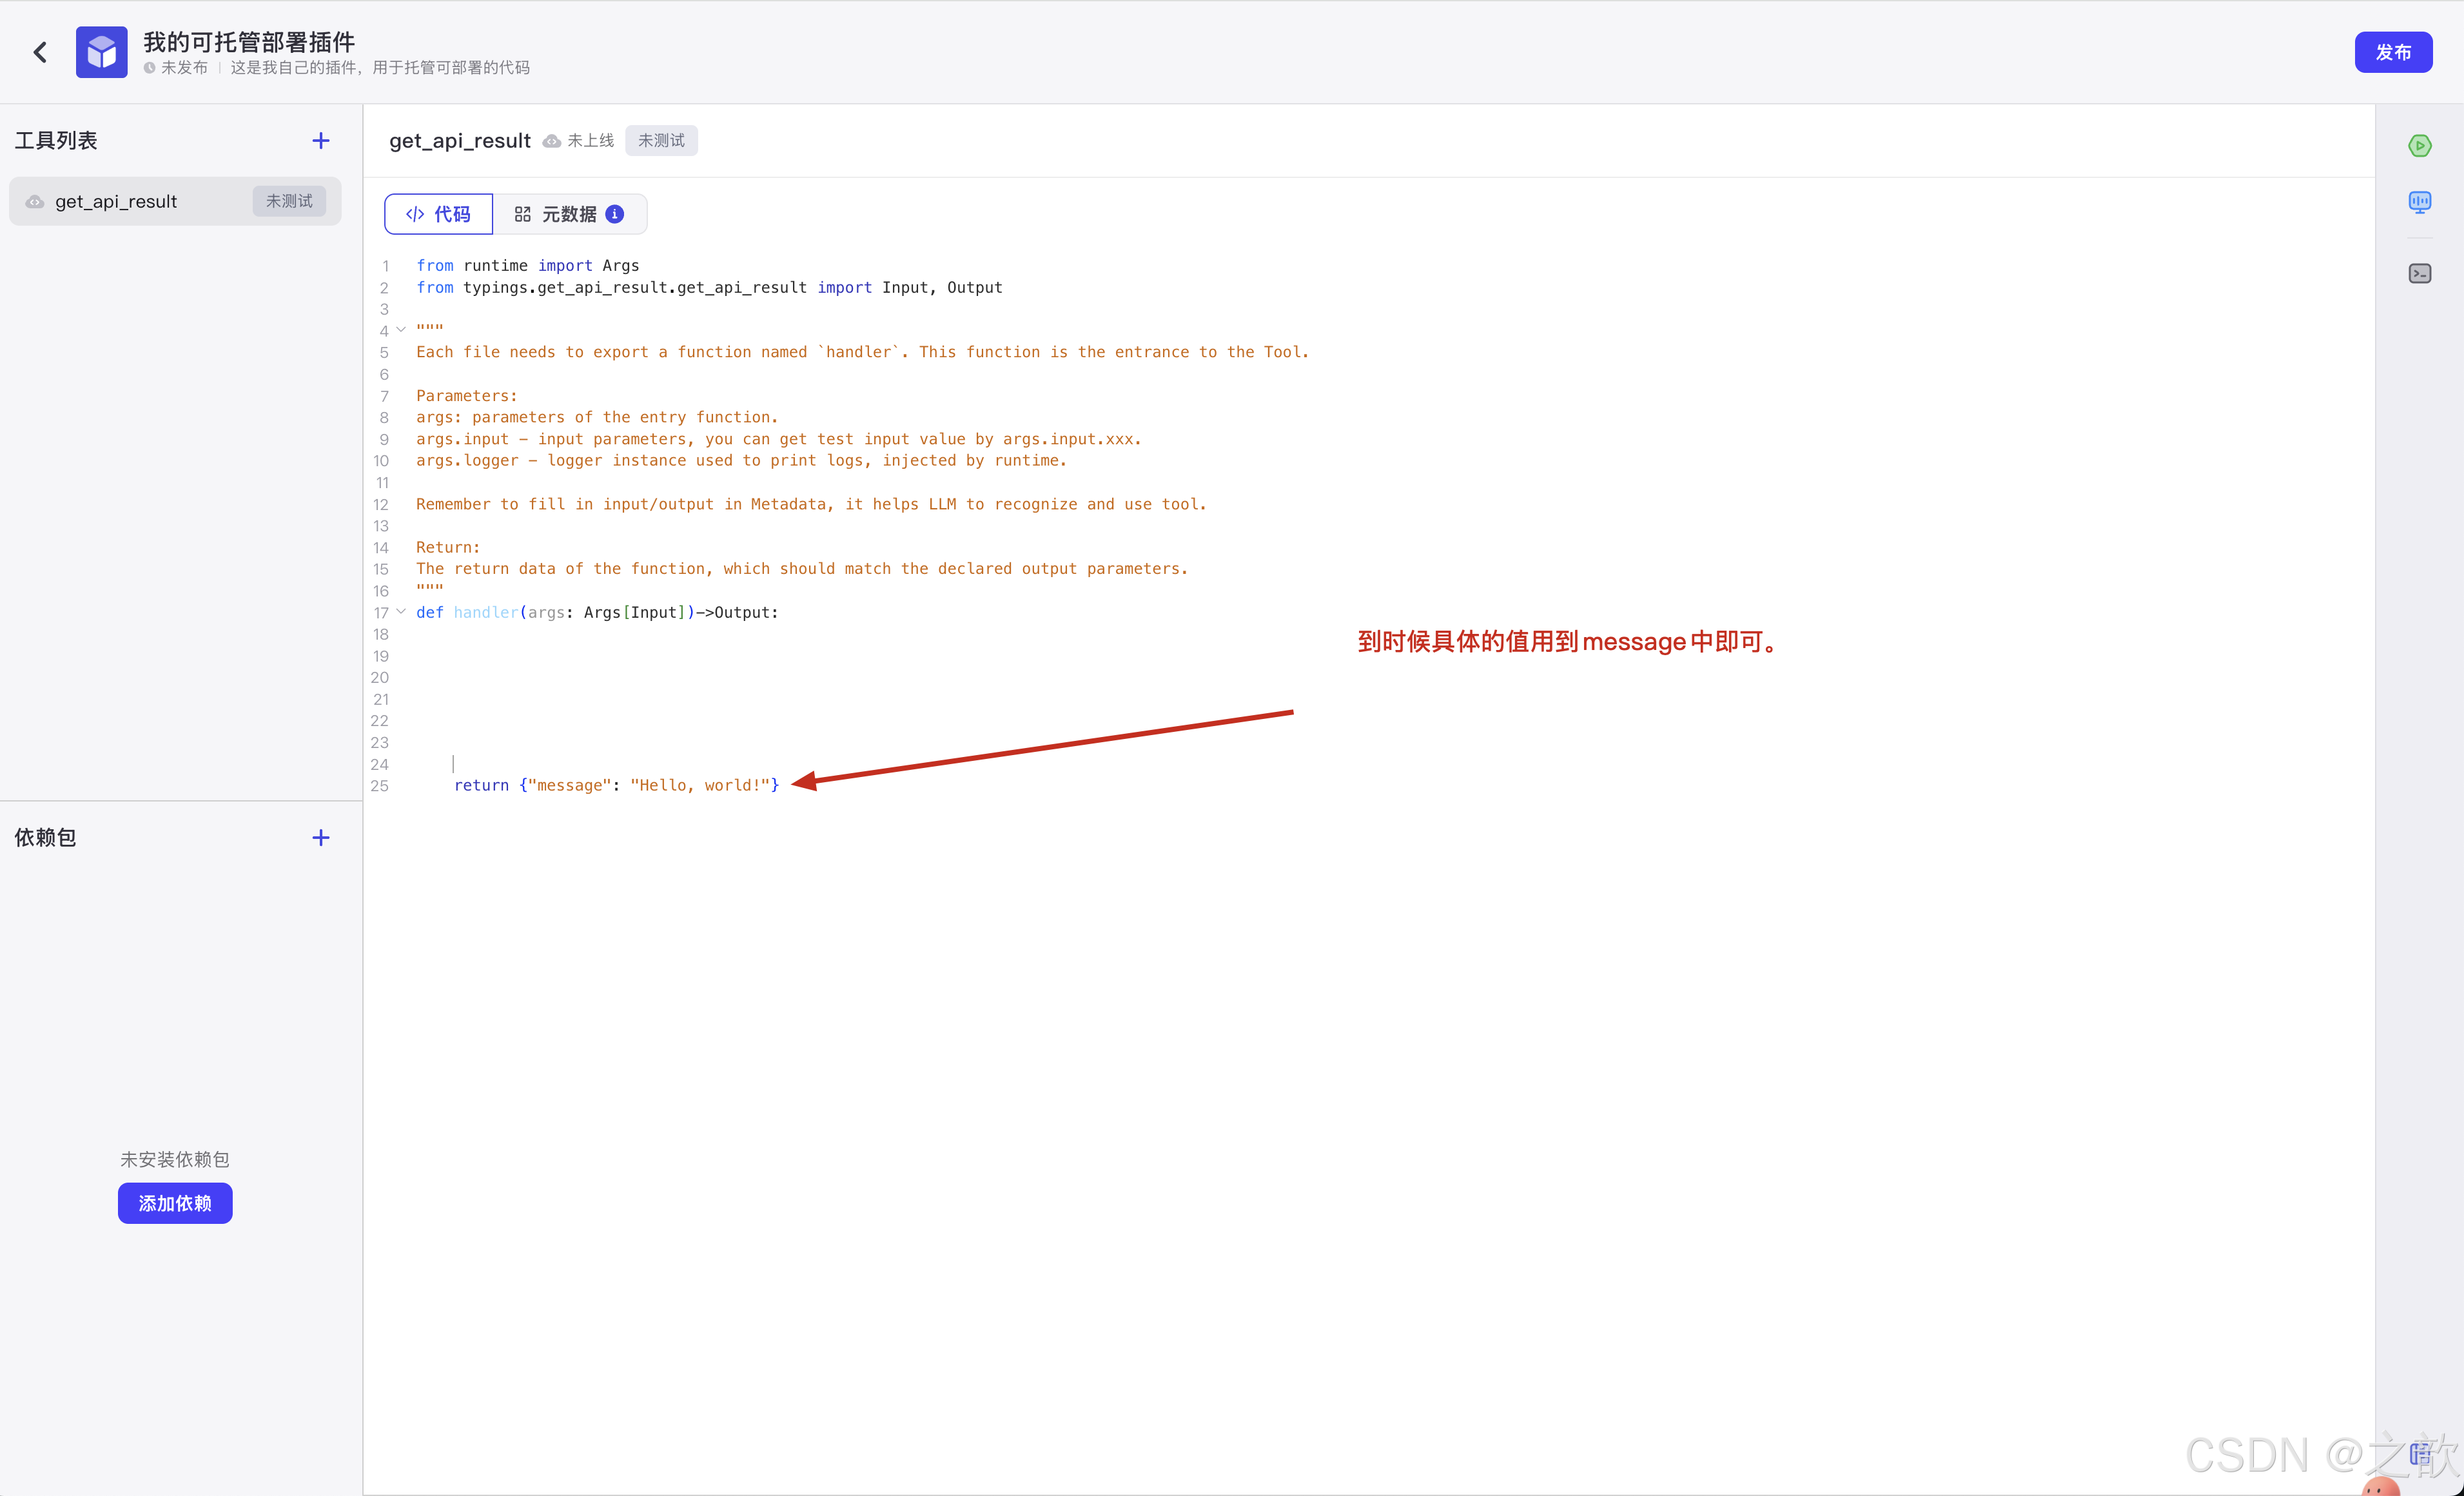Click the 添加依赖 button
This screenshot has width=2464, height=1496.
pyautogui.click(x=175, y=1203)
